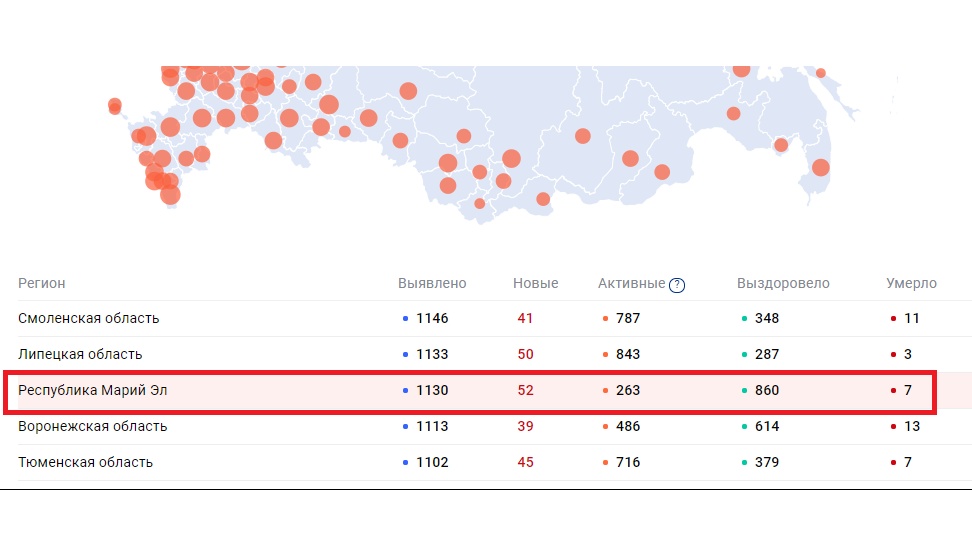Click the Активные column header

(x=631, y=283)
